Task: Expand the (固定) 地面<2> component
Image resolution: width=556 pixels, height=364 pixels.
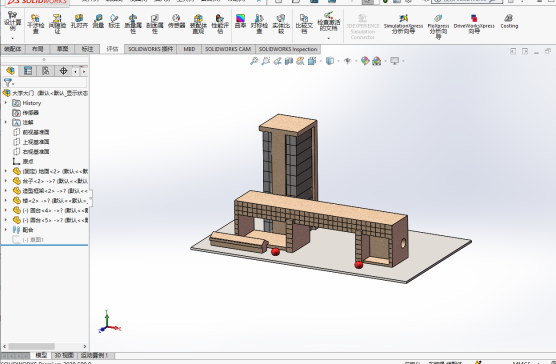Action: 6,171
